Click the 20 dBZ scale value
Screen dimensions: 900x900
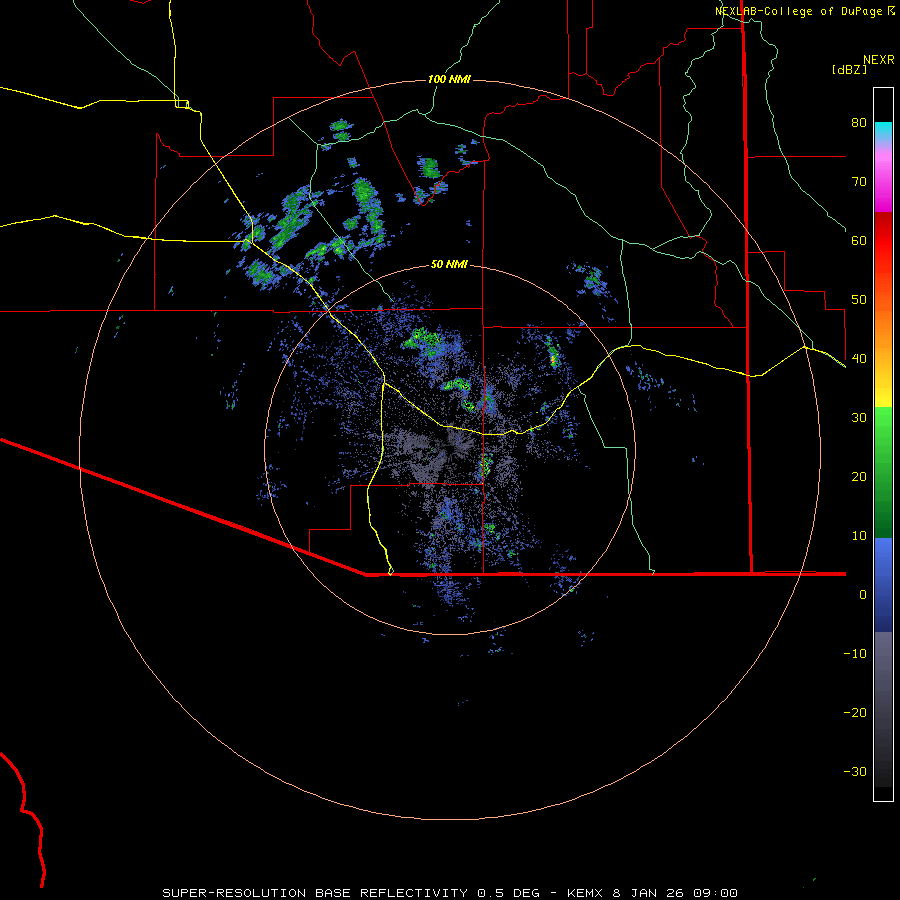[859, 477]
